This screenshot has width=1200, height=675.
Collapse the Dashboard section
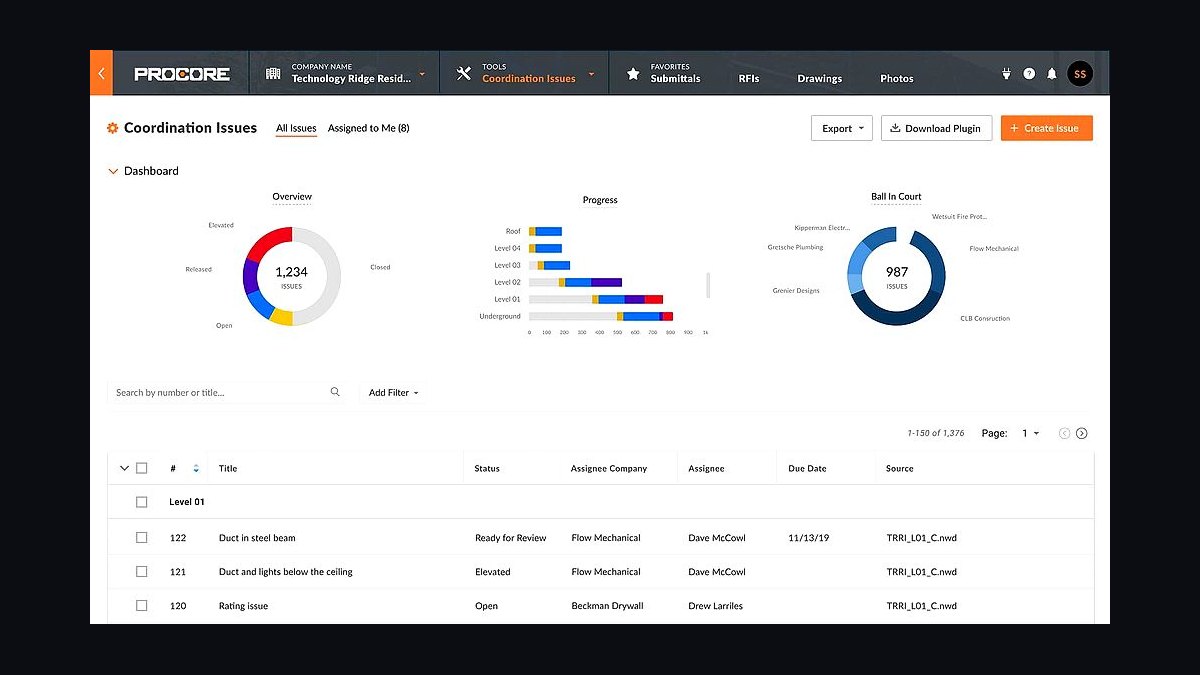coord(113,171)
